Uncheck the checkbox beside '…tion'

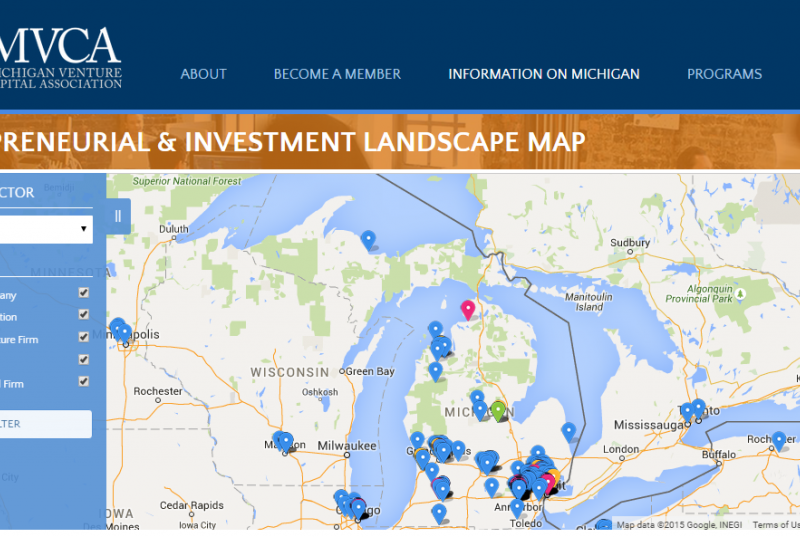[x=84, y=315]
